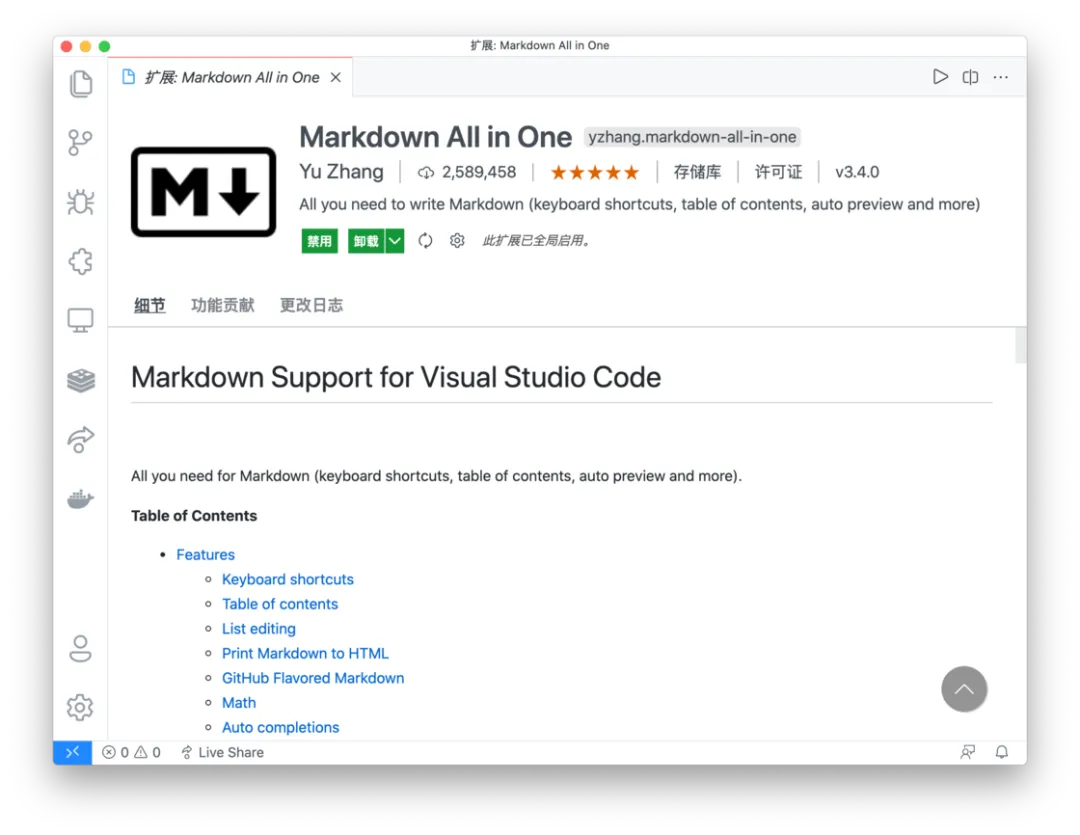
Task: Click the extension sync reload icon
Action: click(426, 240)
